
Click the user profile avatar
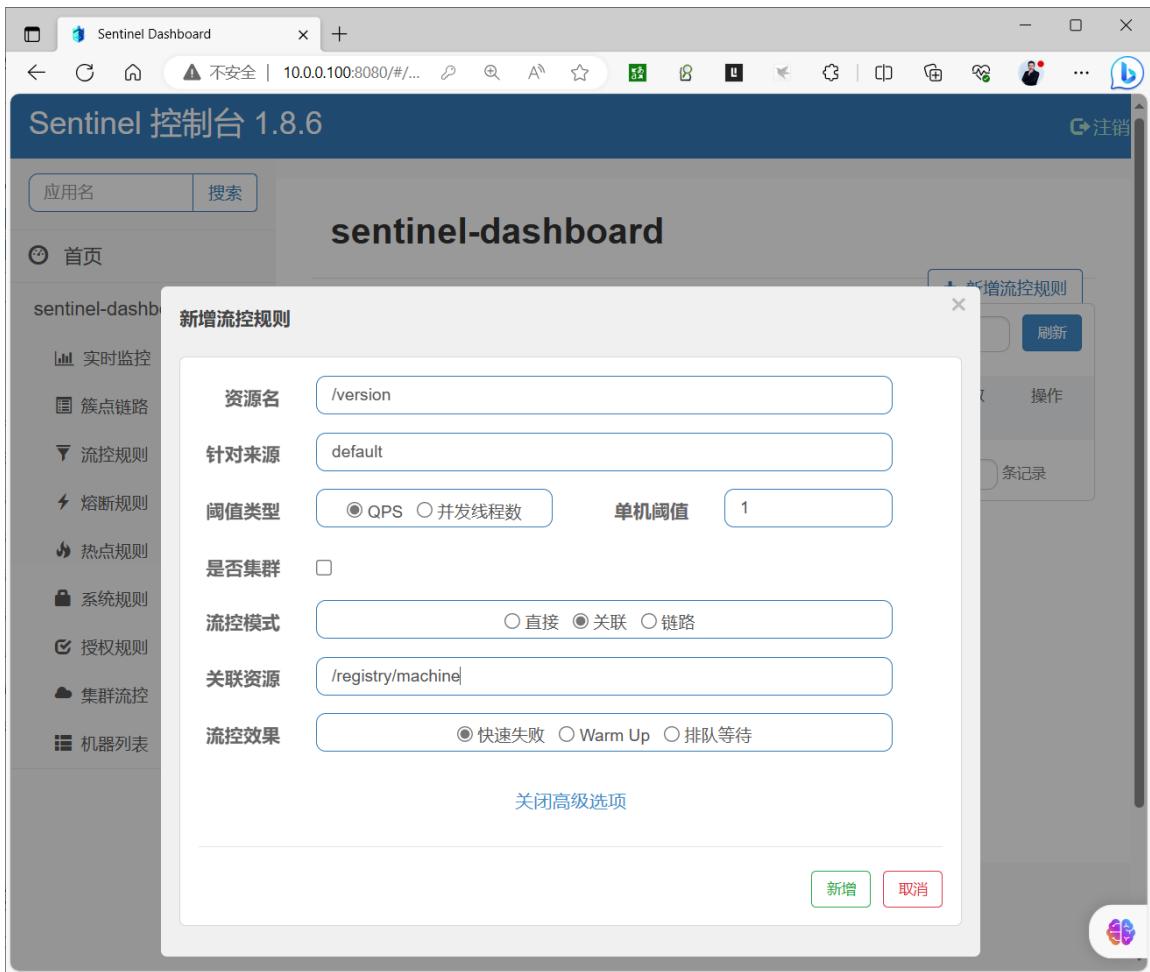1031,72
